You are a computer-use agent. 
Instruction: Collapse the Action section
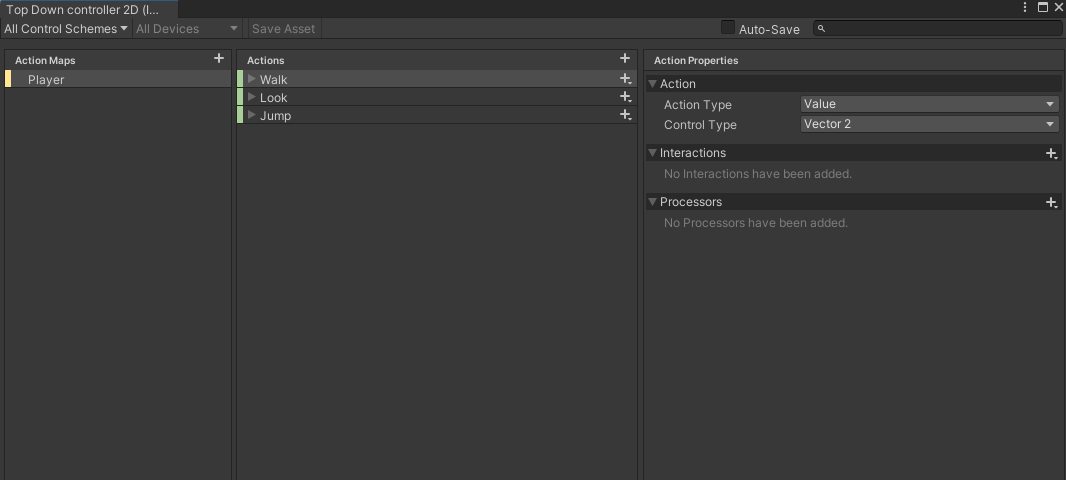(x=653, y=84)
